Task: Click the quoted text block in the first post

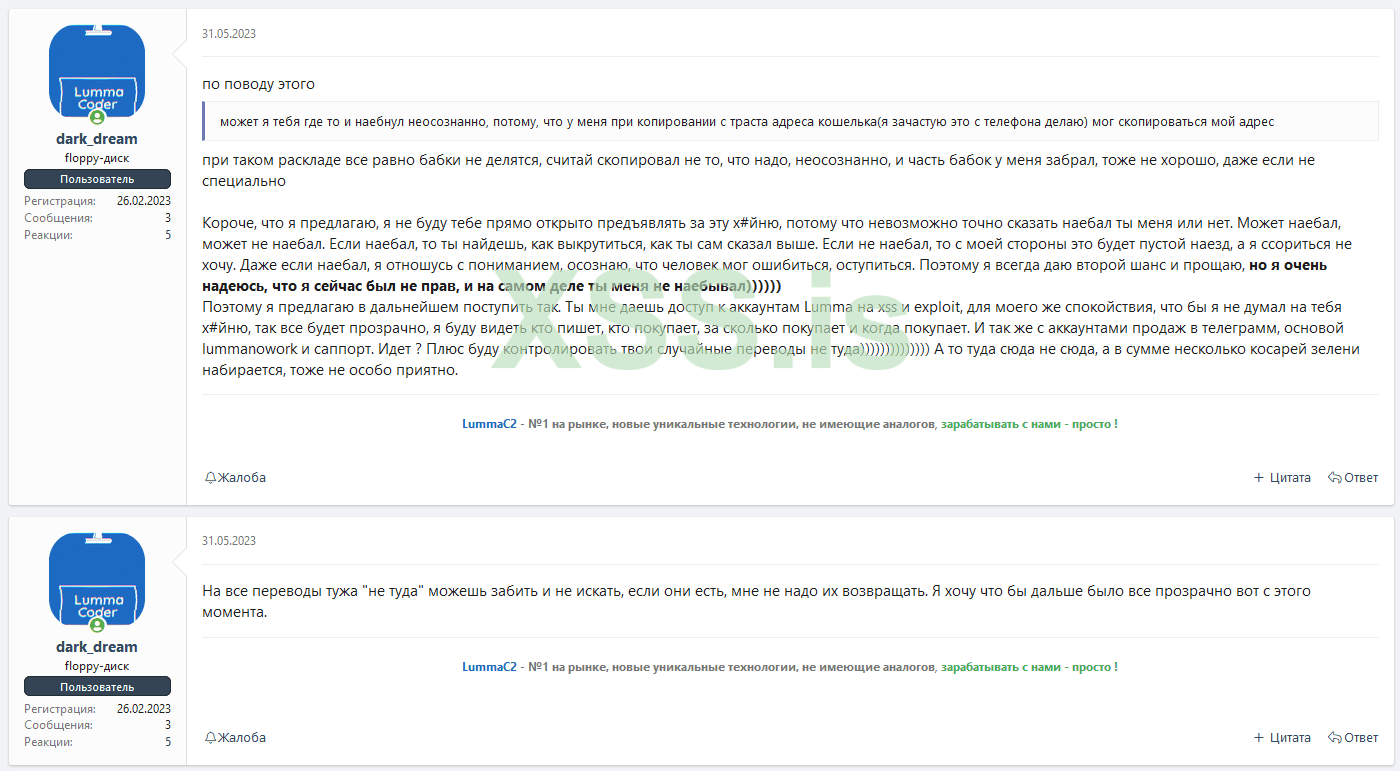Action: 740,122
